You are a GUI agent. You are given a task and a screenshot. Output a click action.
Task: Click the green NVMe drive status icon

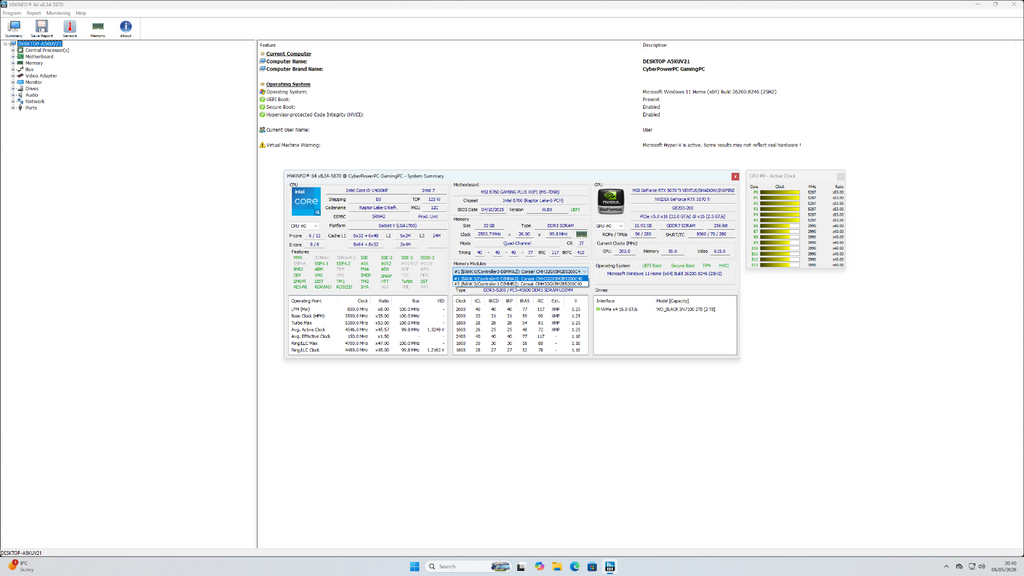(598, 309)
